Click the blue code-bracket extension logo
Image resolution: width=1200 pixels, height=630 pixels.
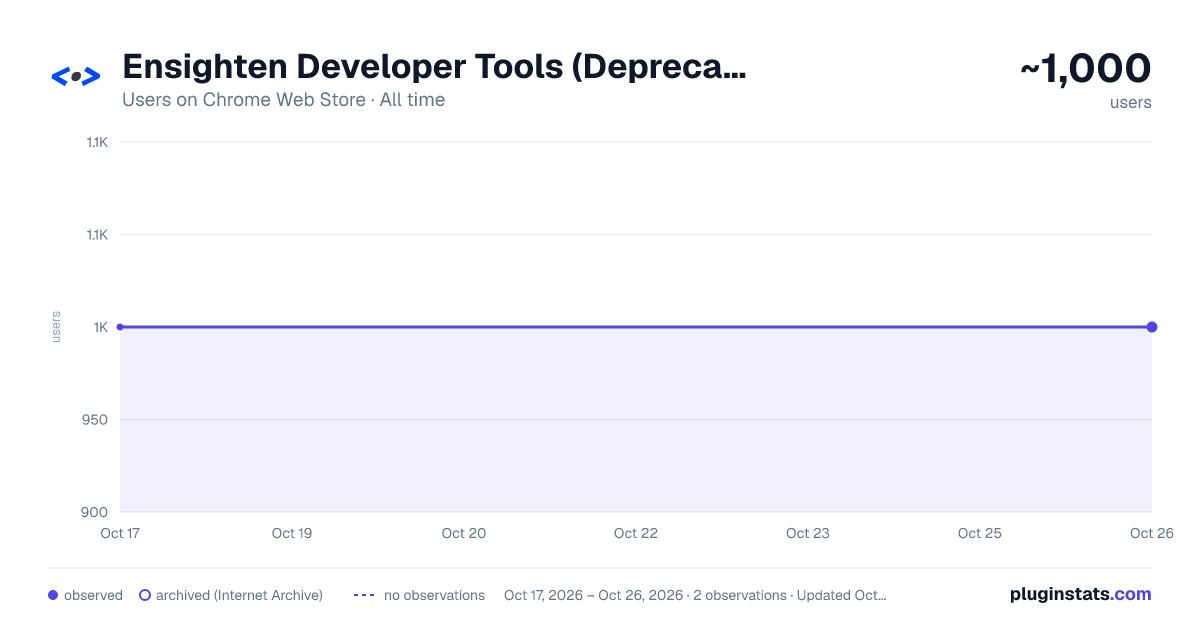pyautogui.click(x=76, y=76)
